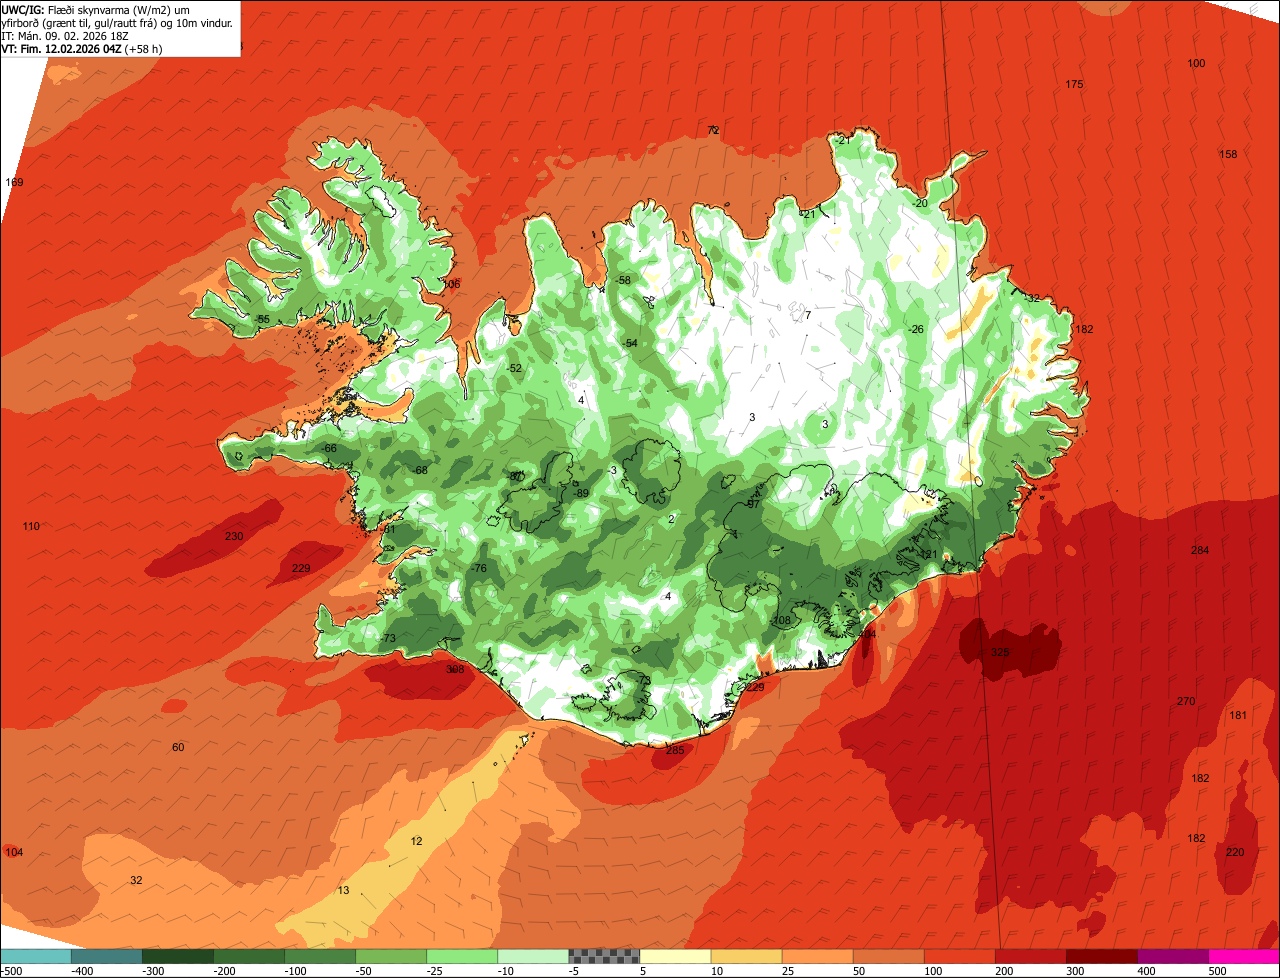1280x978 pixels.
Task: Click the value 110 over the sea
Action: click(31, 526)
